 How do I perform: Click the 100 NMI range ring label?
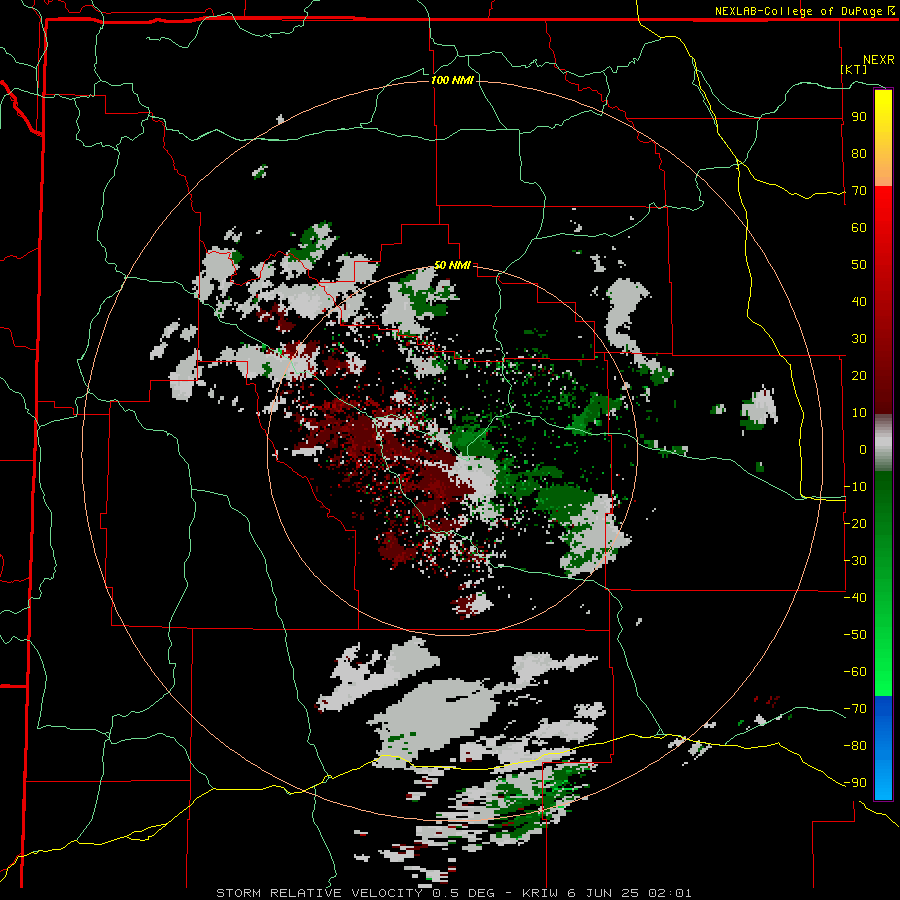click(452, 80)
